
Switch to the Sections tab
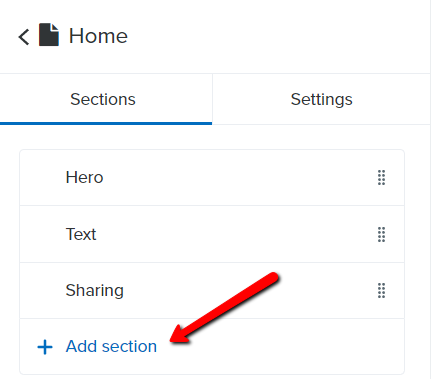click(x=103, y=99)
